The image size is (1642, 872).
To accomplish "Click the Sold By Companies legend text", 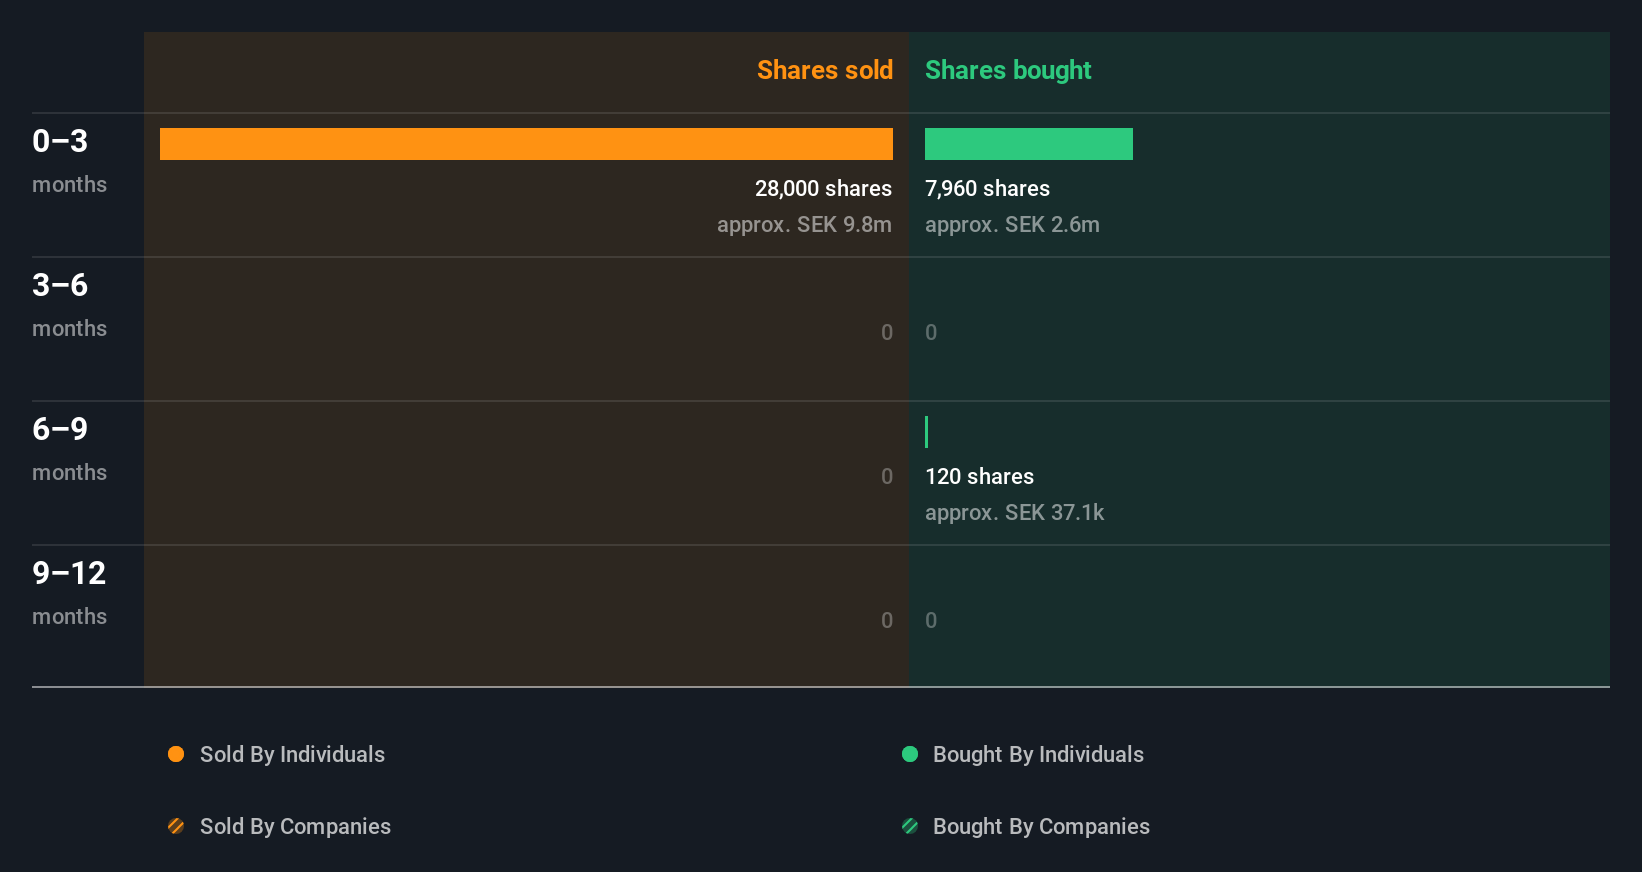I will point(295,826).
